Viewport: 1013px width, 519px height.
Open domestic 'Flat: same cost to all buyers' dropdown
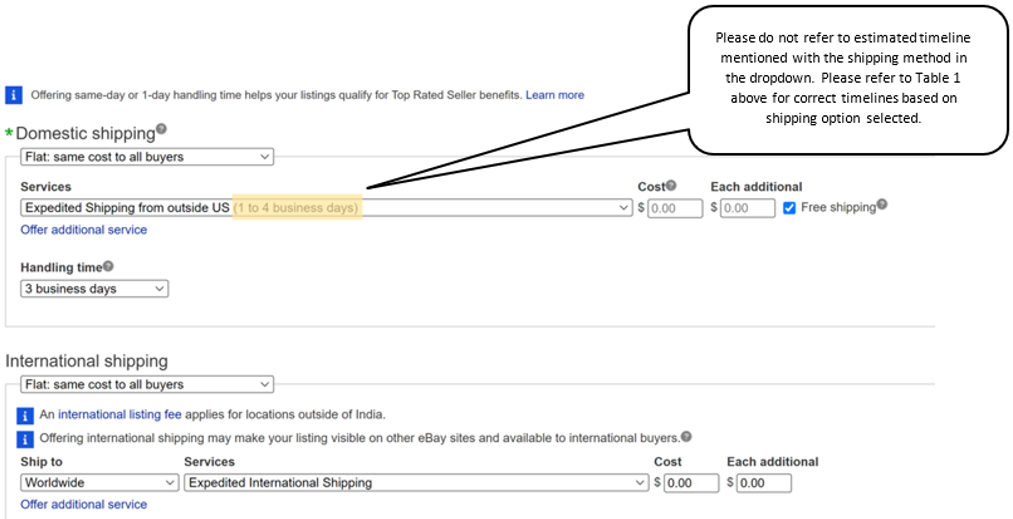146,157
